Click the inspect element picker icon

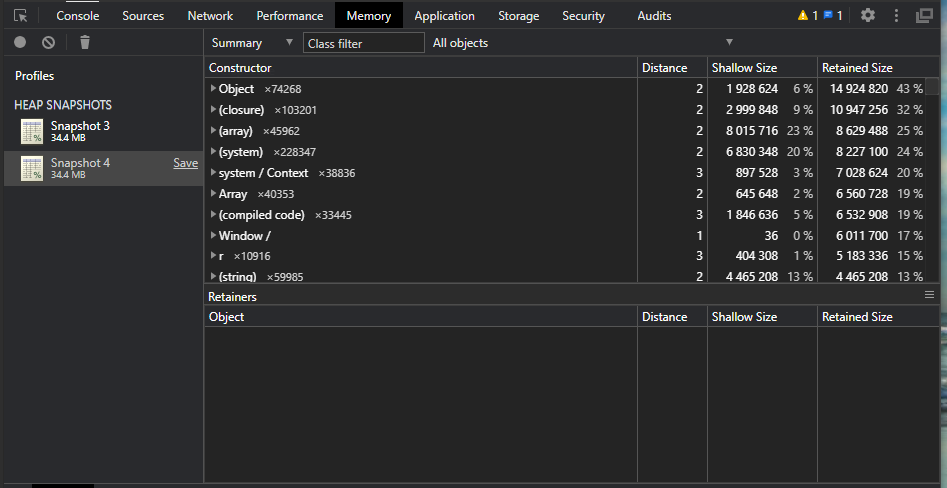coord(20,16)
